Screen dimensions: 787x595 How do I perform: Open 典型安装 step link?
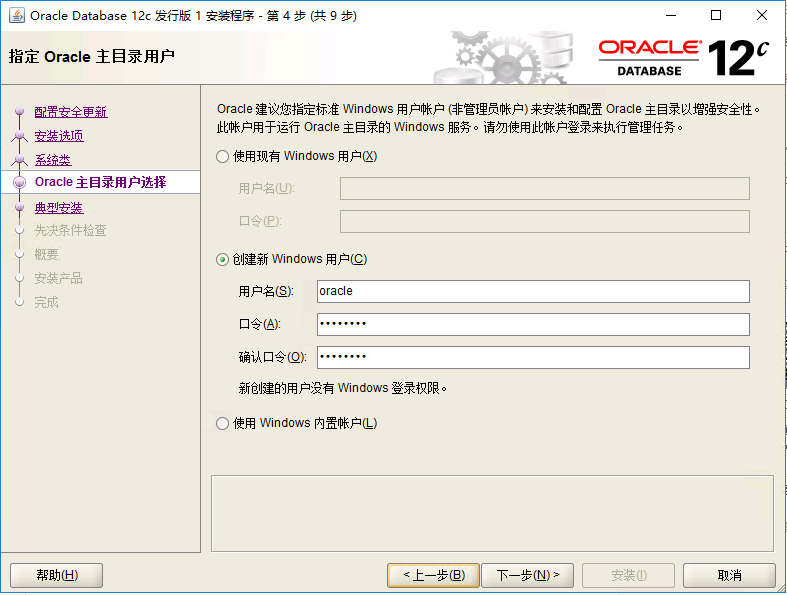click(x=59, y=208)
